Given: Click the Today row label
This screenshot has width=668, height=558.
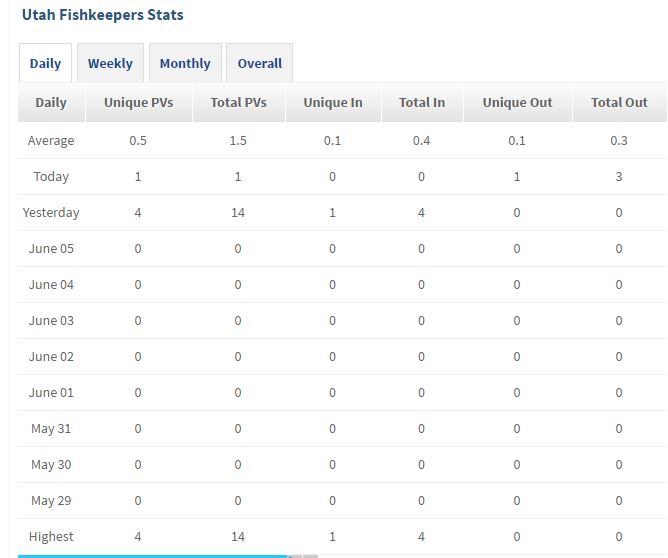Looking at the screenshot, I should tap(51, 176).
